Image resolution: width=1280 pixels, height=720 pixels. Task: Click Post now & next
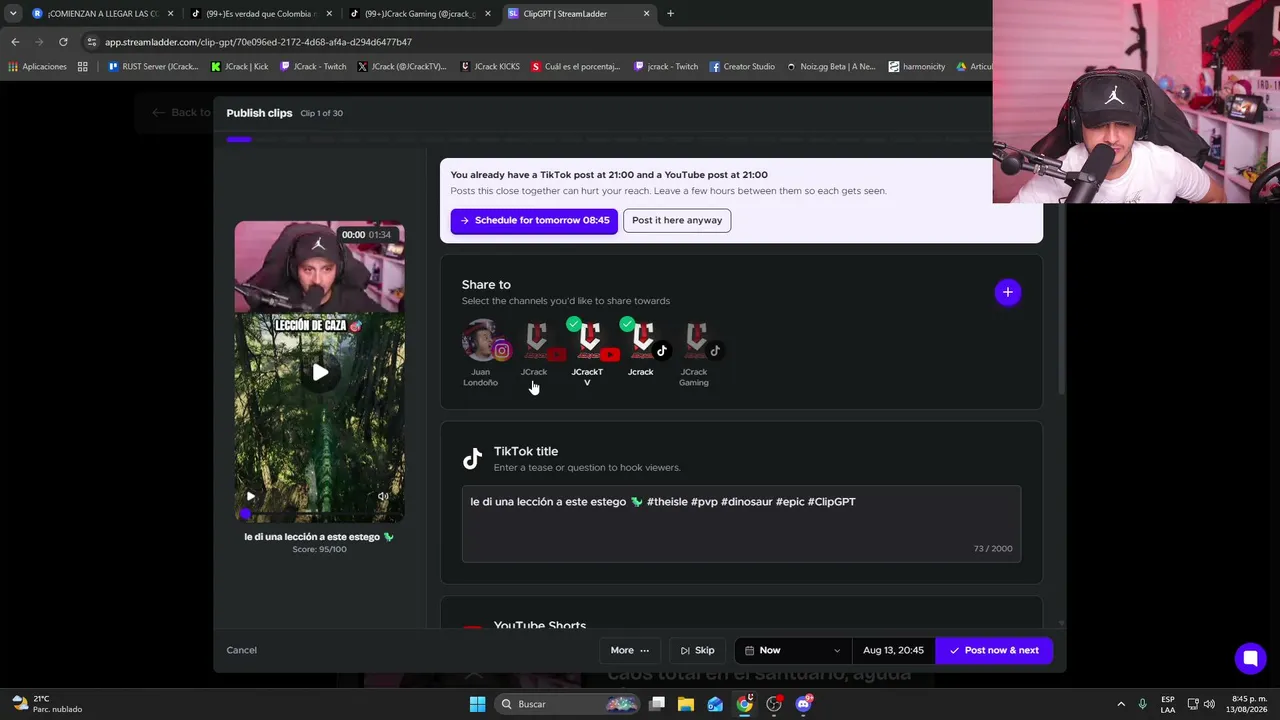click(994, 650)
